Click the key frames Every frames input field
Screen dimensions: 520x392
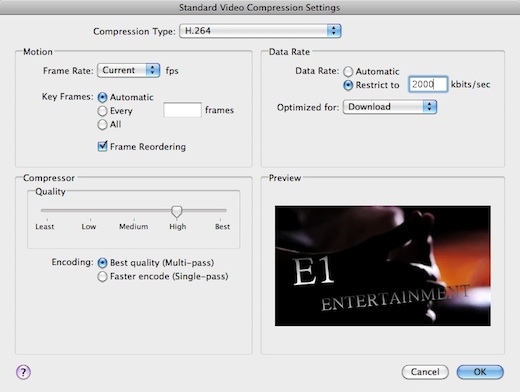(182, 110)
